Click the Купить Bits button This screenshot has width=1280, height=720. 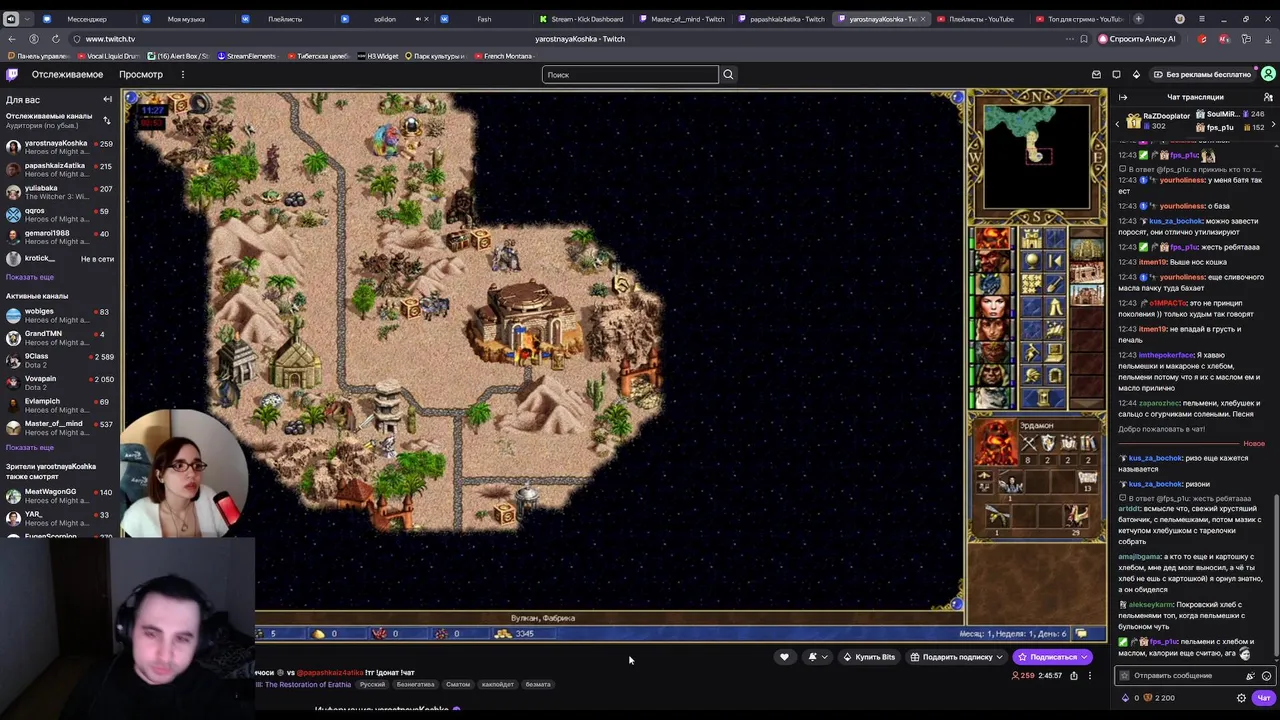[869, 657]
